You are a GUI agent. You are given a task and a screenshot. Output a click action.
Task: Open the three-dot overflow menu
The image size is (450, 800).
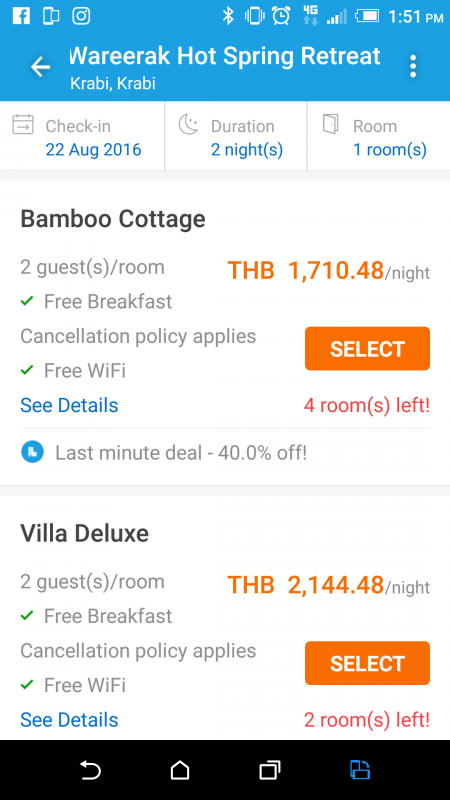413,67
